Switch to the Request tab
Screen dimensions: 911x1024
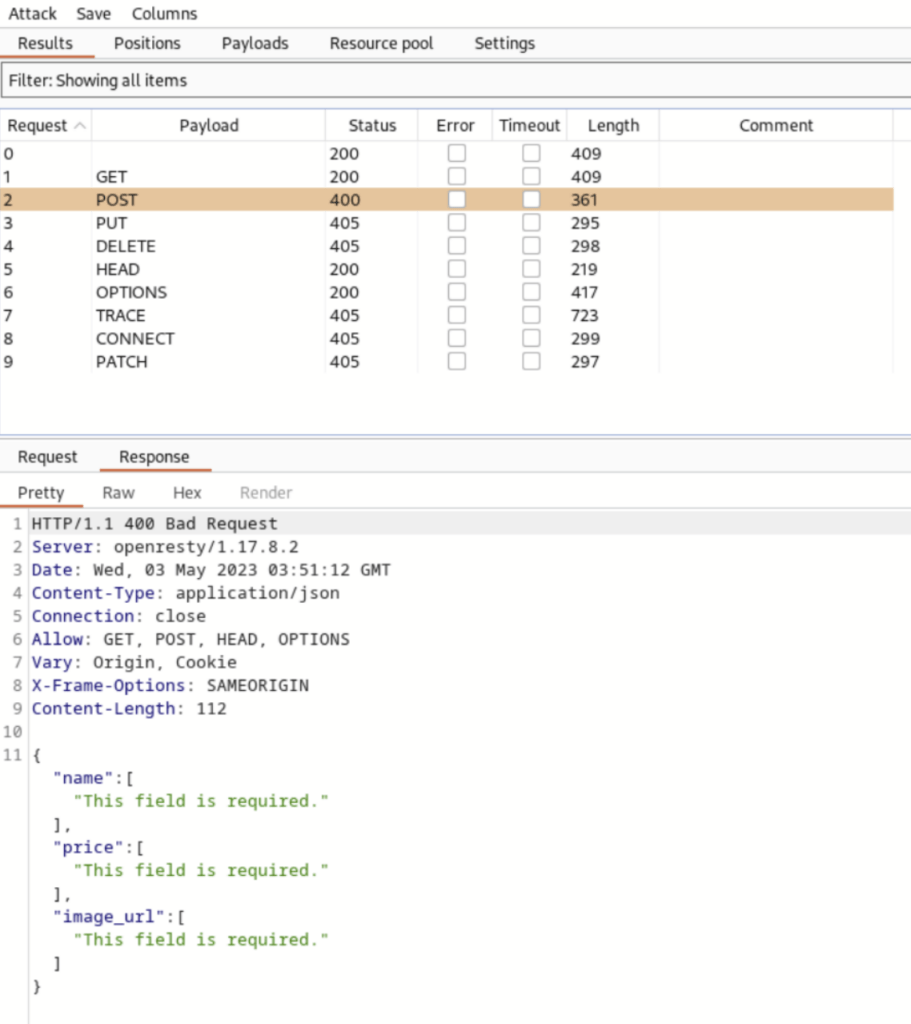(x=47, y=456)
